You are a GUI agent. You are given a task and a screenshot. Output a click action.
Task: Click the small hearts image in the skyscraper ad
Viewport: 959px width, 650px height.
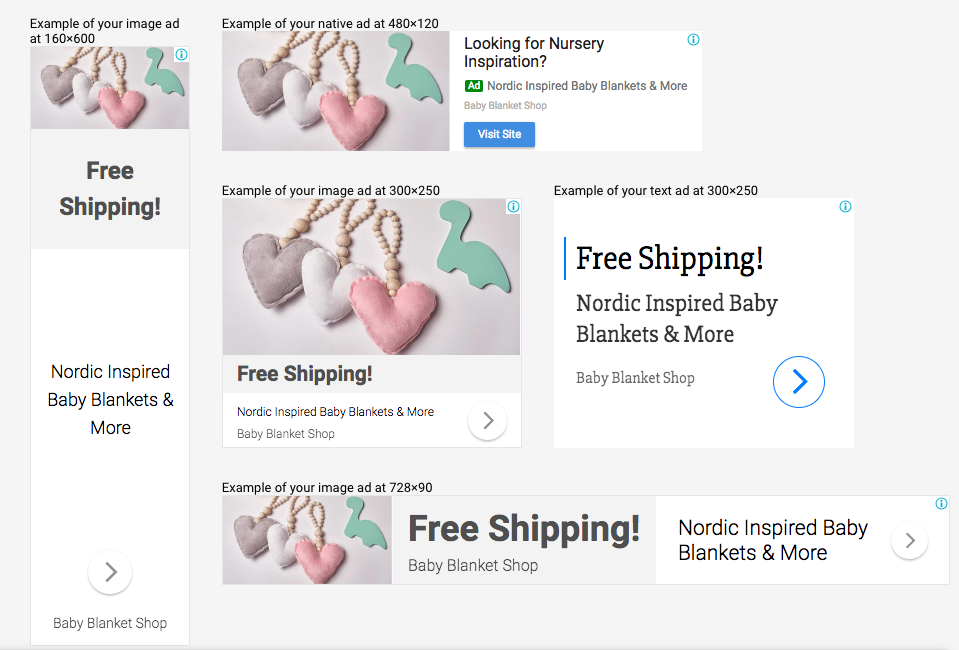click(x=109, y=88)
